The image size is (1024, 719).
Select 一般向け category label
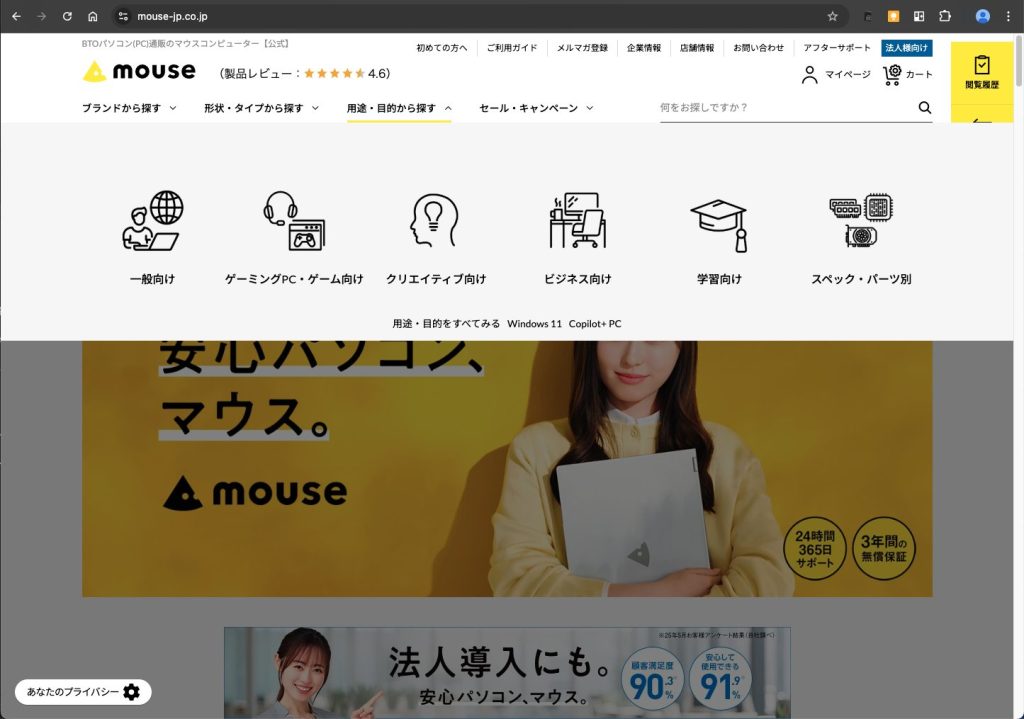tap(152, 280)
